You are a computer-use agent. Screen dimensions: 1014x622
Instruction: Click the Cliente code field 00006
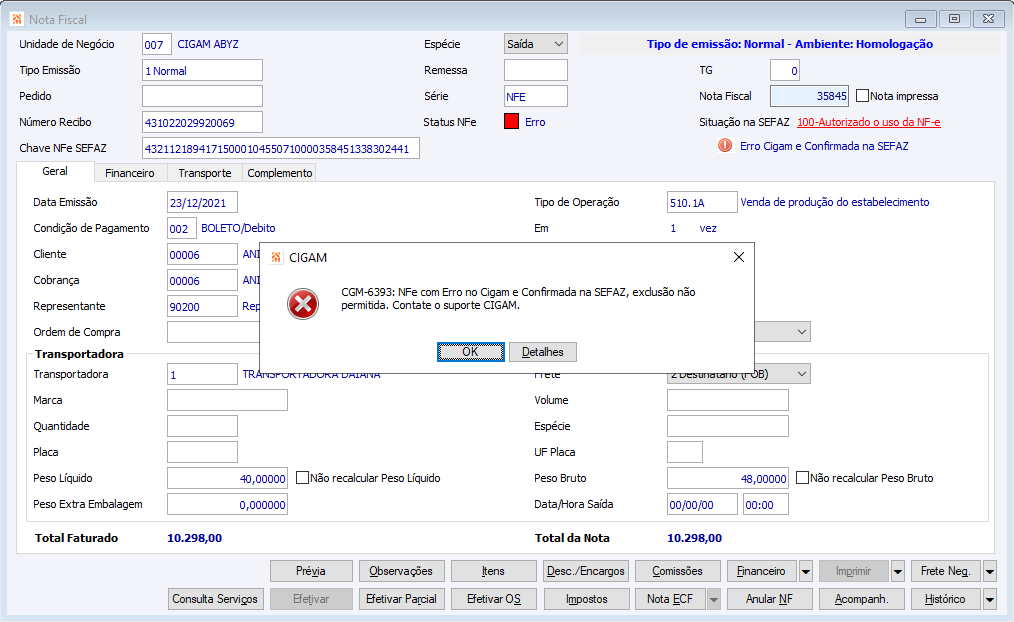pyautogui.click(x=202, y=254)
